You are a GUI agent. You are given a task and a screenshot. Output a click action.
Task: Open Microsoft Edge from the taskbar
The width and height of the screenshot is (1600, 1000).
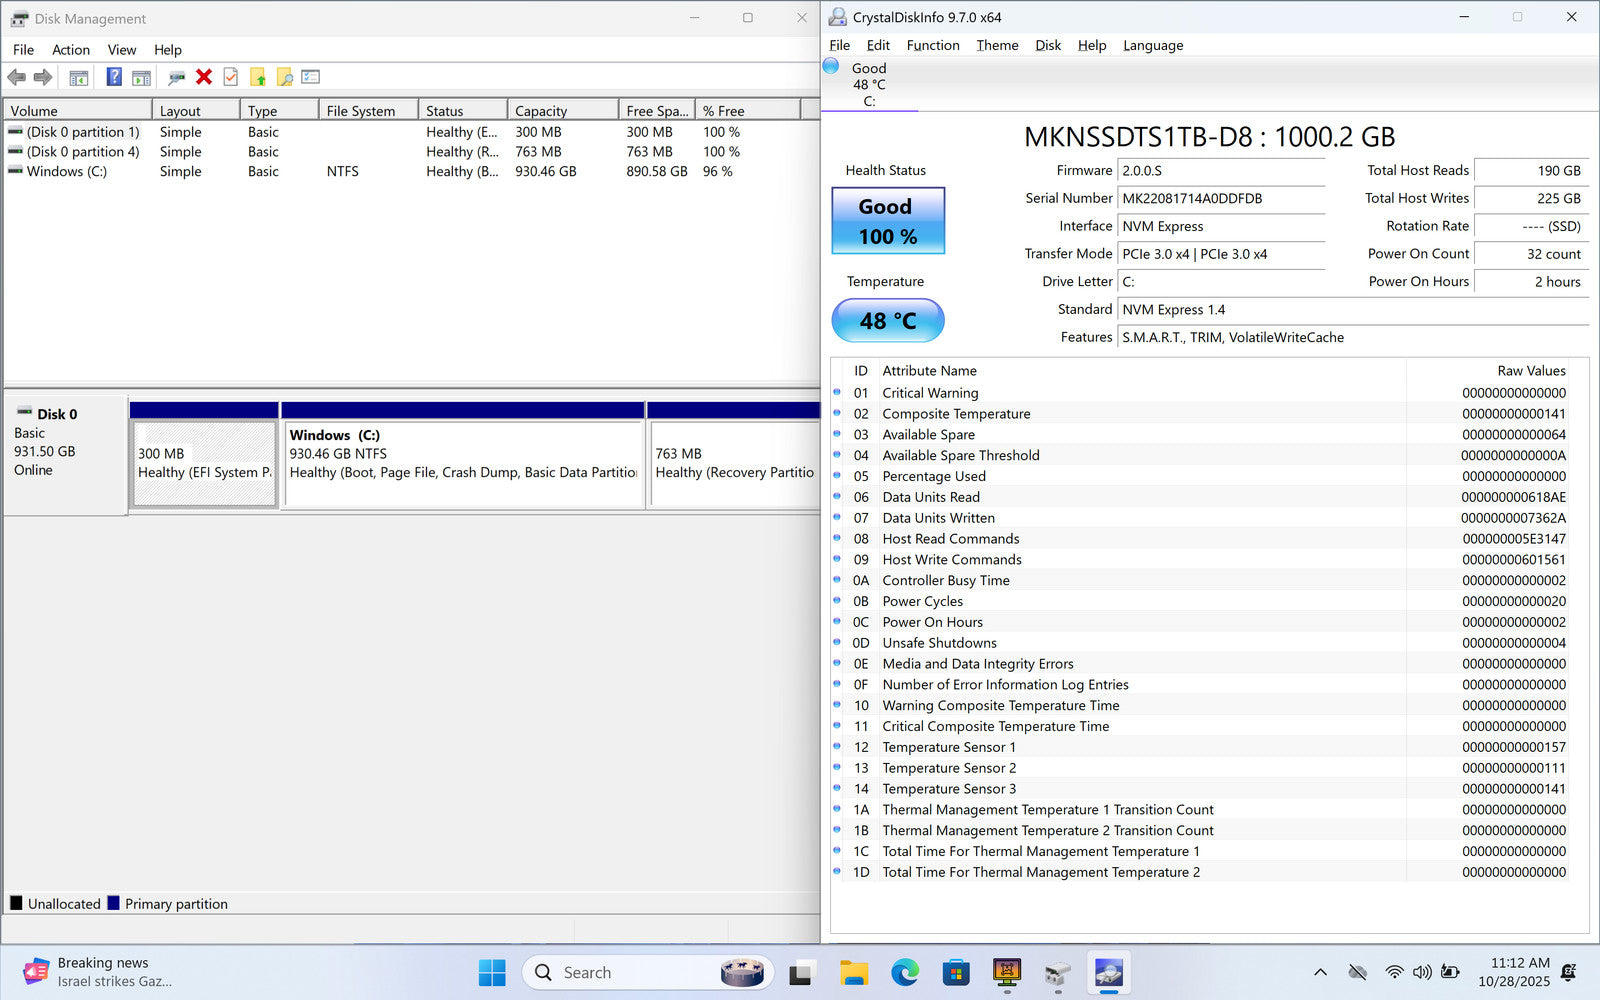click(x=905, y=972)
